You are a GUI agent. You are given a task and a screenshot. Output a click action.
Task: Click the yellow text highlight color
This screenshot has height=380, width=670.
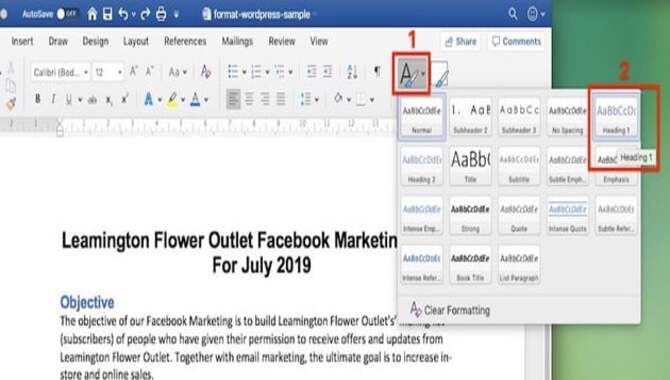[172, 99]
